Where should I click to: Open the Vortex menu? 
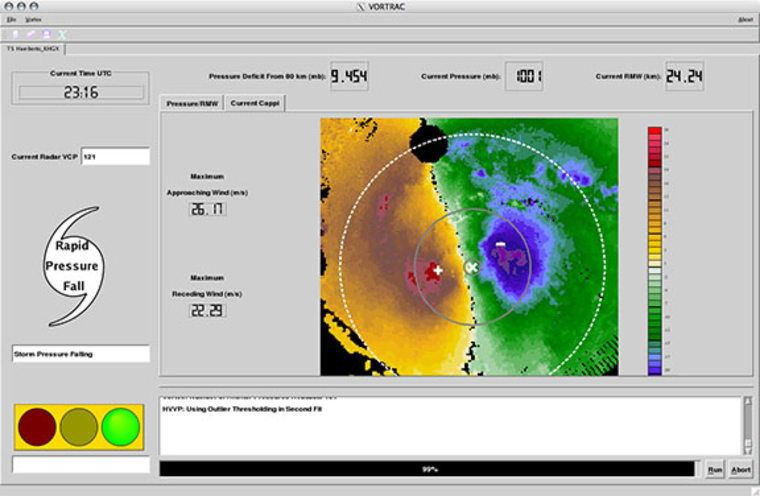pos(33,20)
